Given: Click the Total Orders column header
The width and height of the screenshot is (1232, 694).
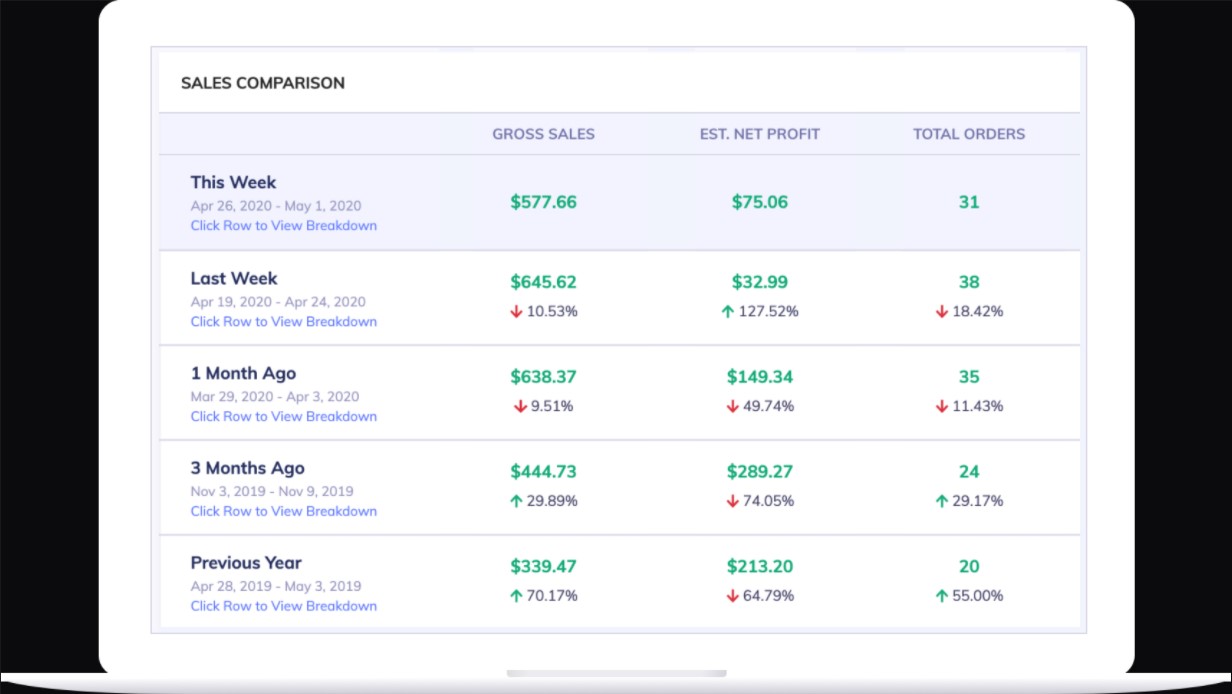Looking at the screenshot, I should point(969,134).
